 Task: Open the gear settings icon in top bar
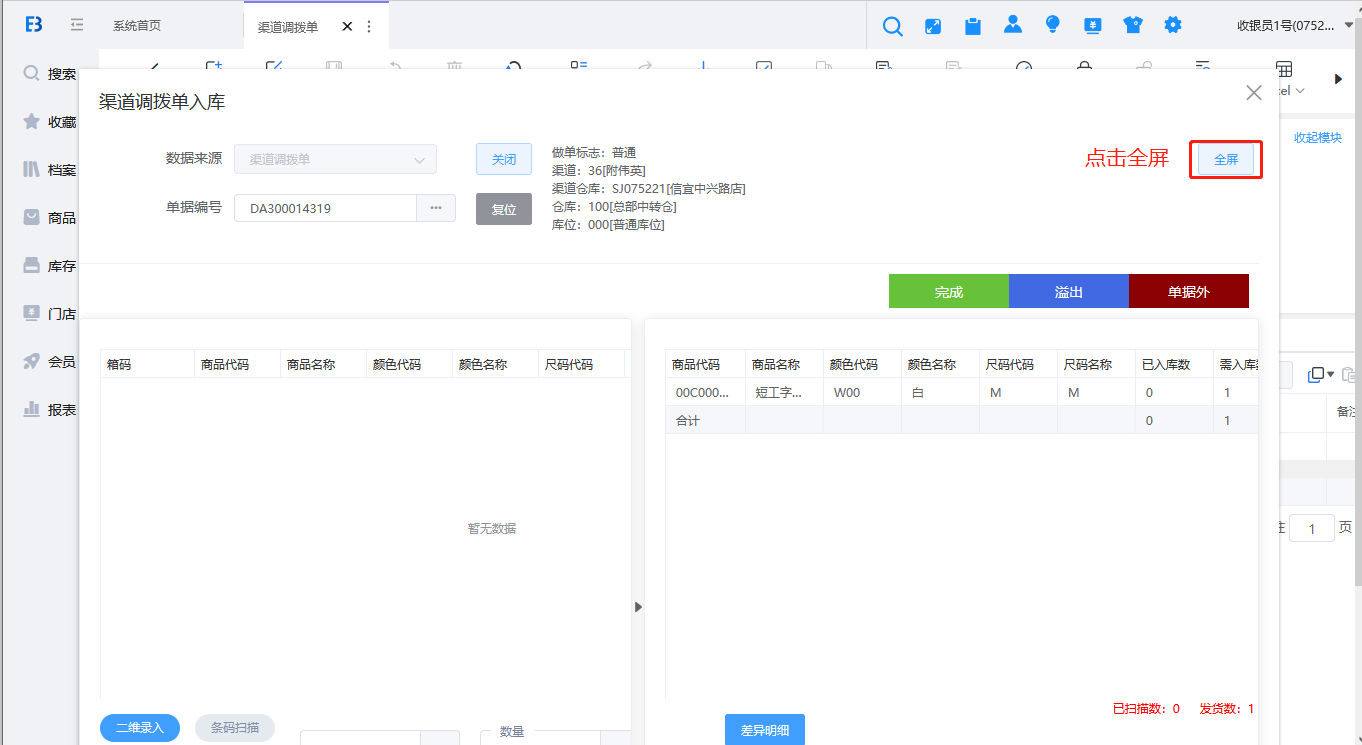point(1173,25)
